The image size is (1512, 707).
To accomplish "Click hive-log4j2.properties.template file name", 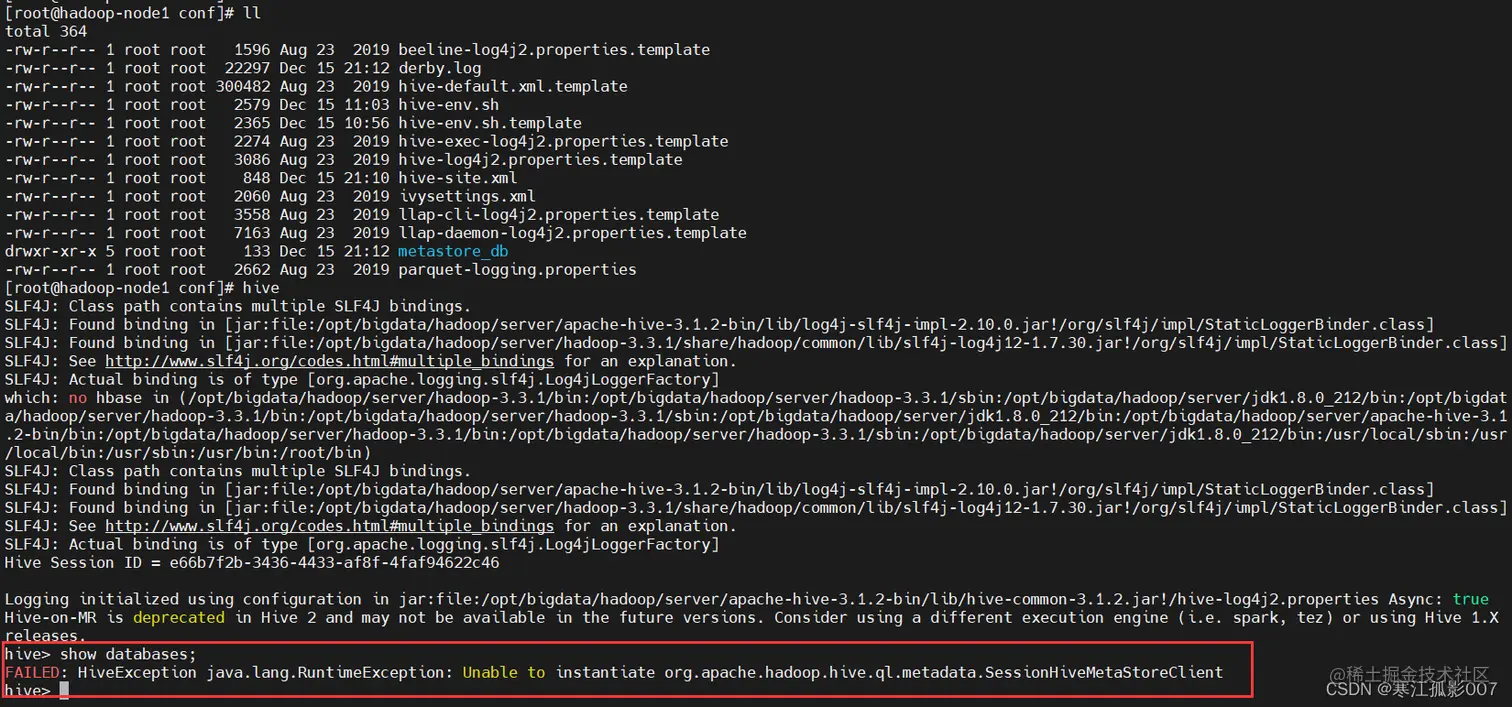I will (540, 159).
